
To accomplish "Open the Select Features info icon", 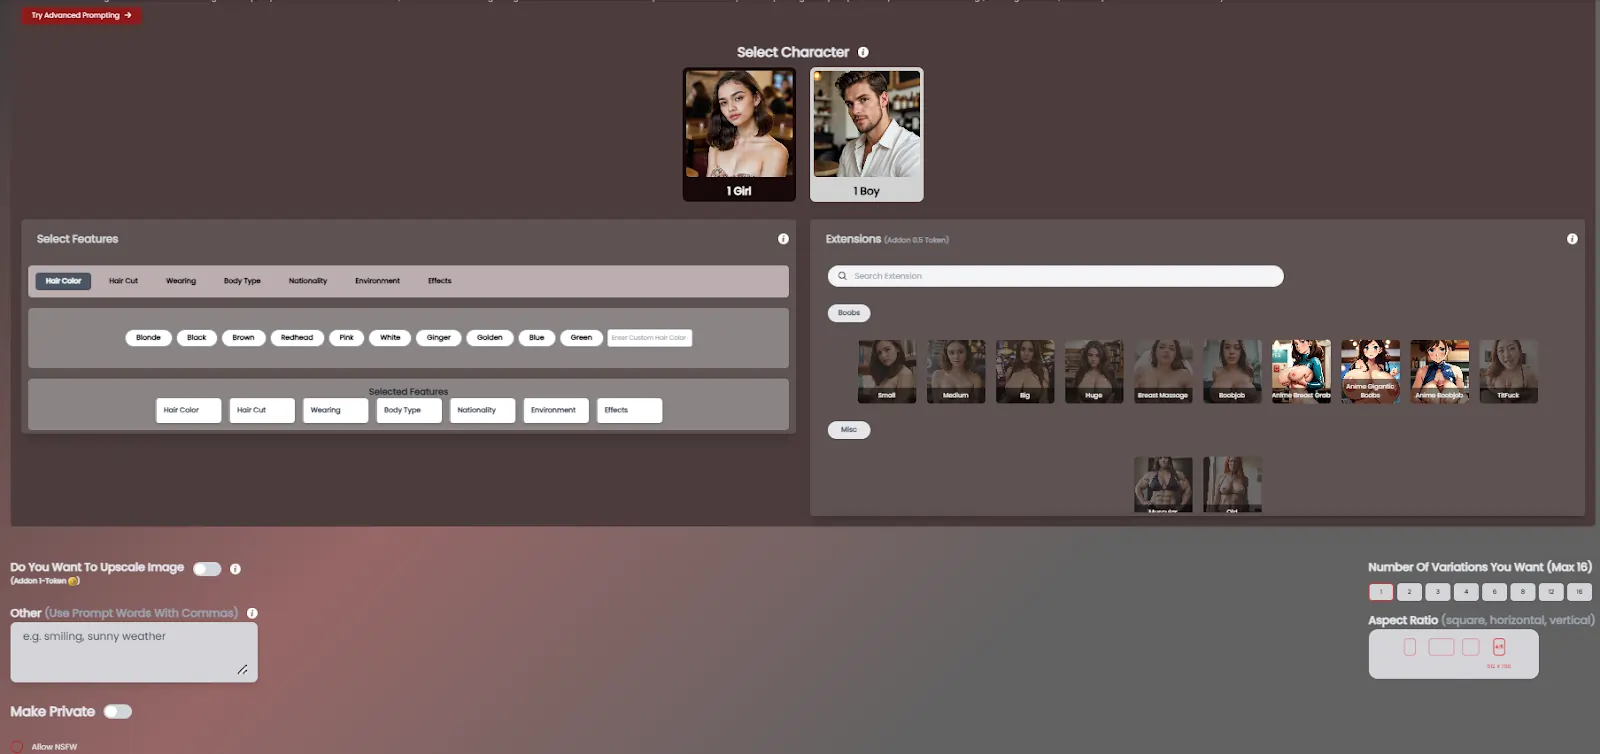I will [783, 239].
